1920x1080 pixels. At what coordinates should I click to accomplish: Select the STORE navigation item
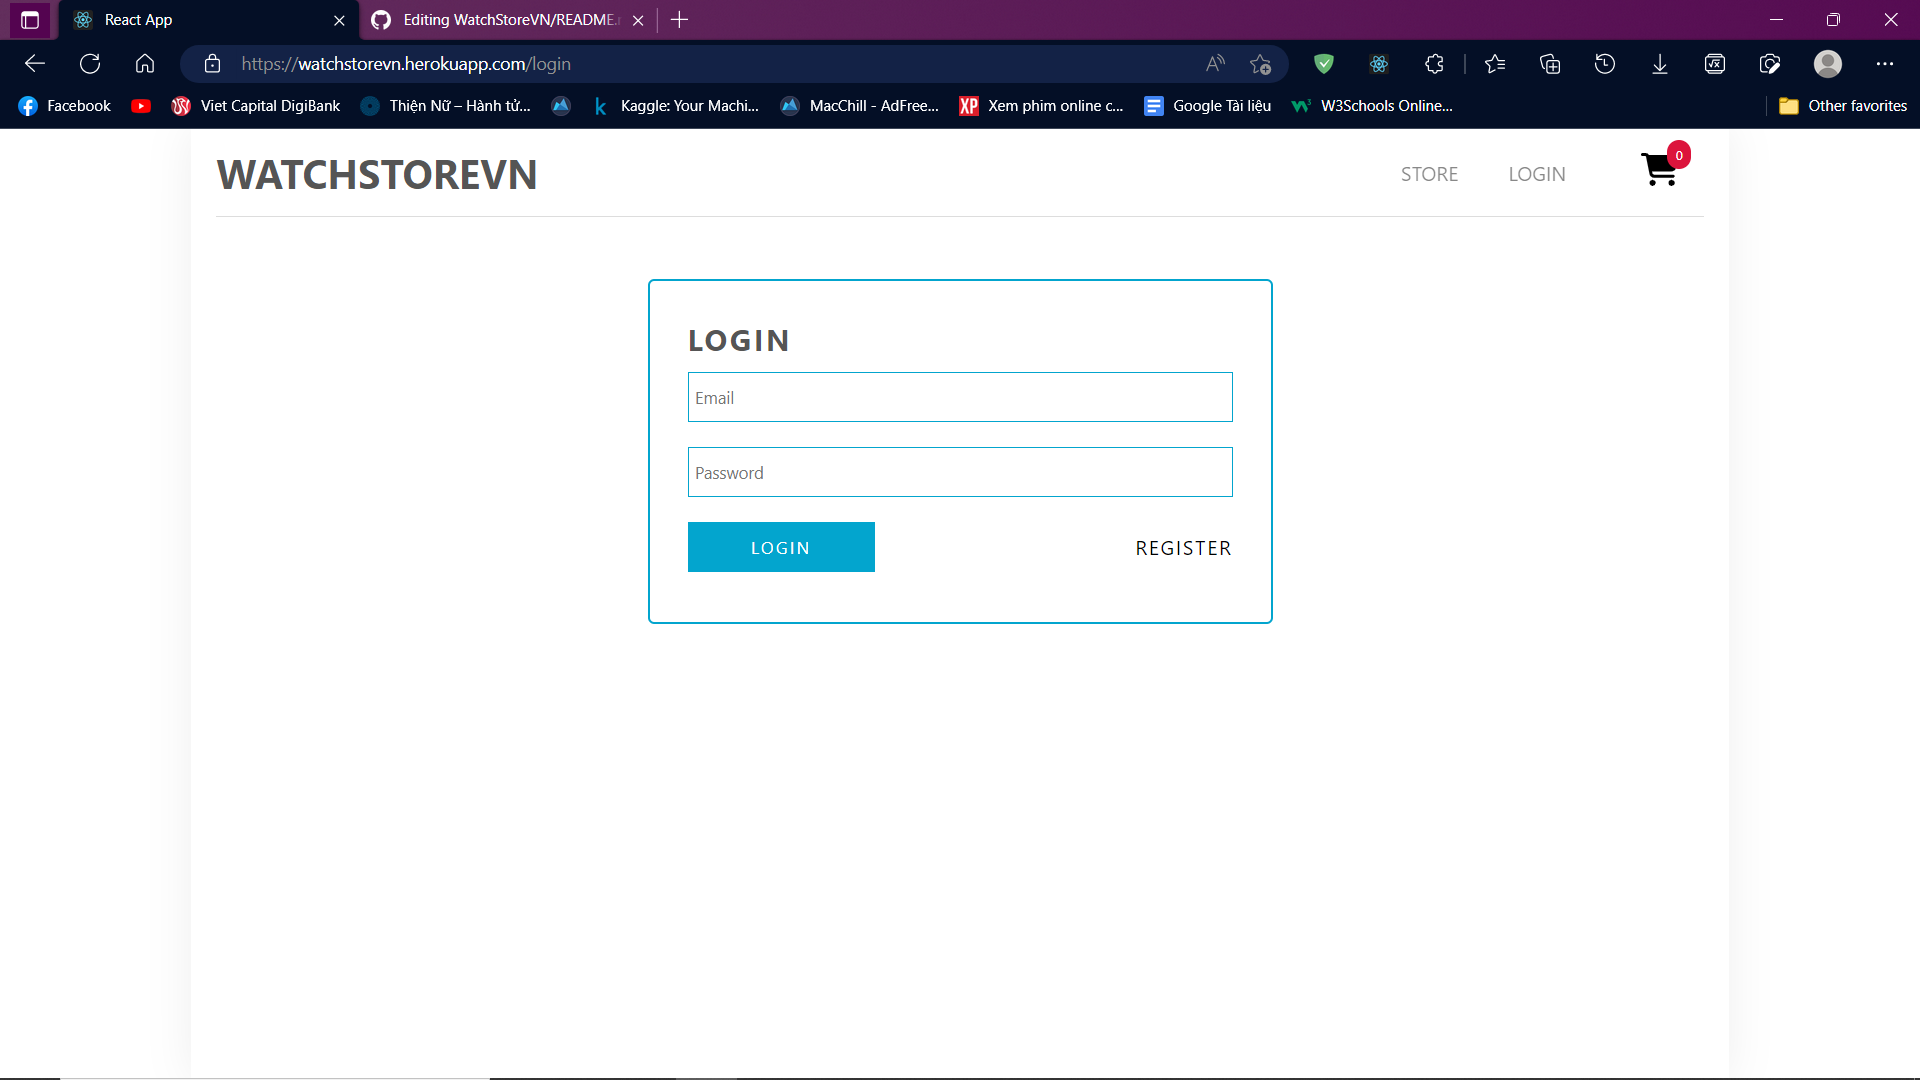pos(1429,174)
